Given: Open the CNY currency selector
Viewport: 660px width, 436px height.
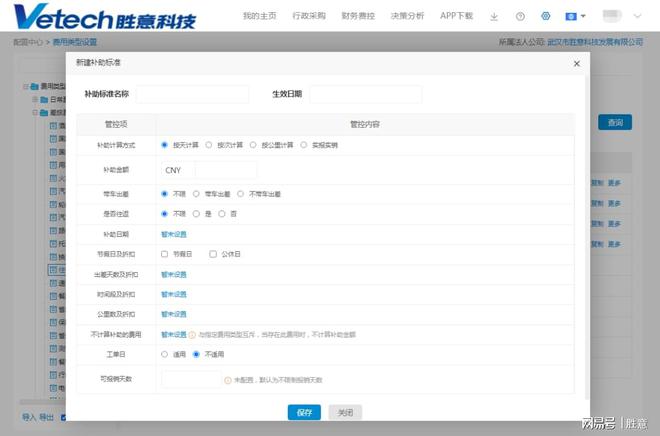Looking at the screenshot, I should point(178,170).
